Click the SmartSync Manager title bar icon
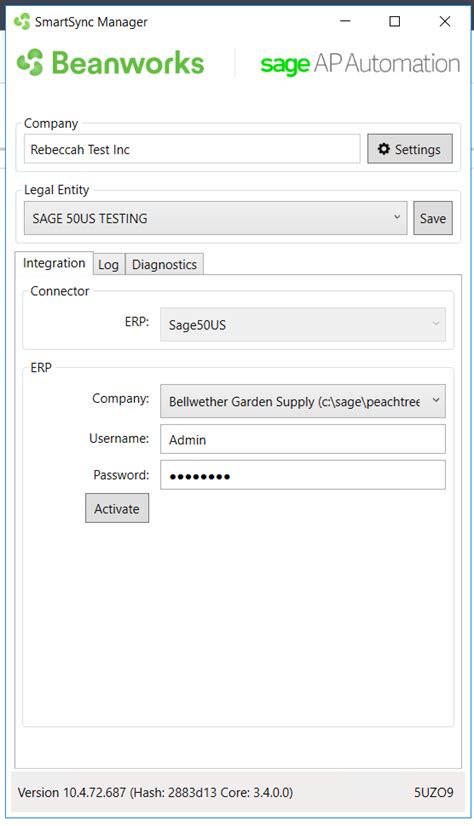The image size is (474, 826). 22,22
